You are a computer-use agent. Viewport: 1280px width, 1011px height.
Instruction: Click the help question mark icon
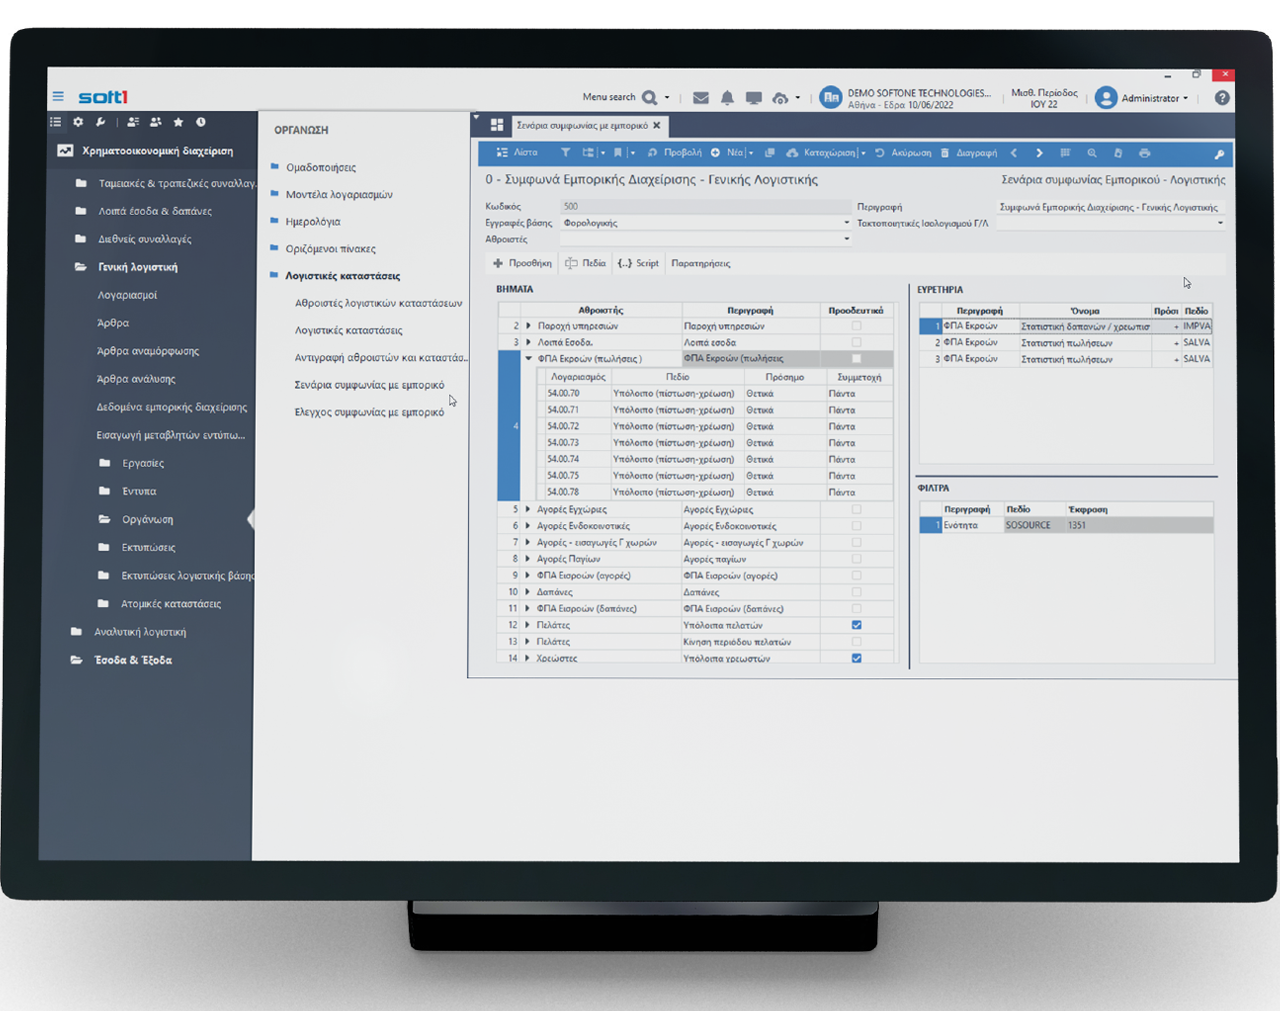click(x=1221, y=98)
